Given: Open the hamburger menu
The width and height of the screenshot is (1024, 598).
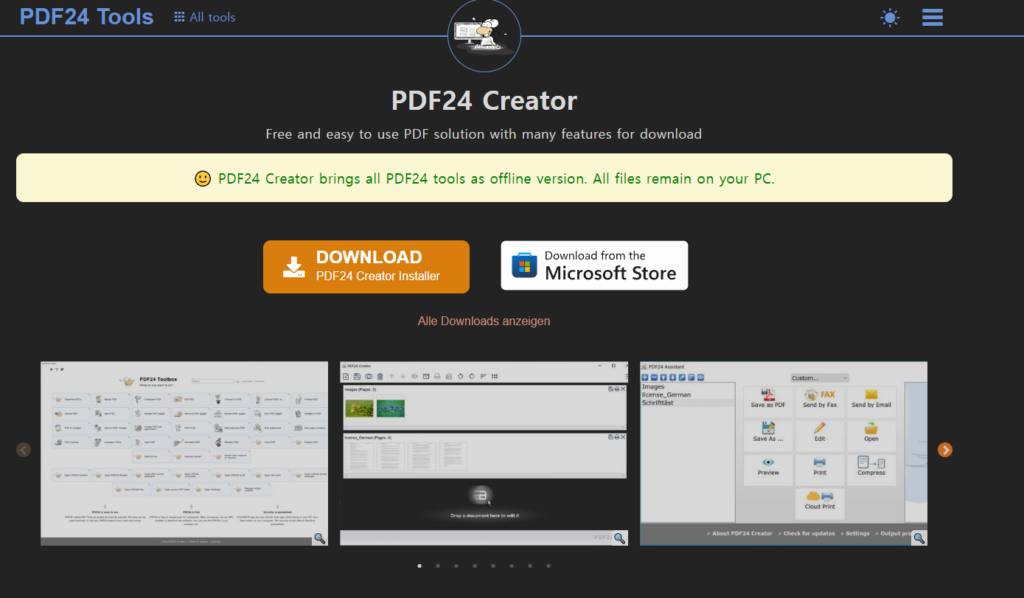Looking at the screenshot, I should click(932, 18).
